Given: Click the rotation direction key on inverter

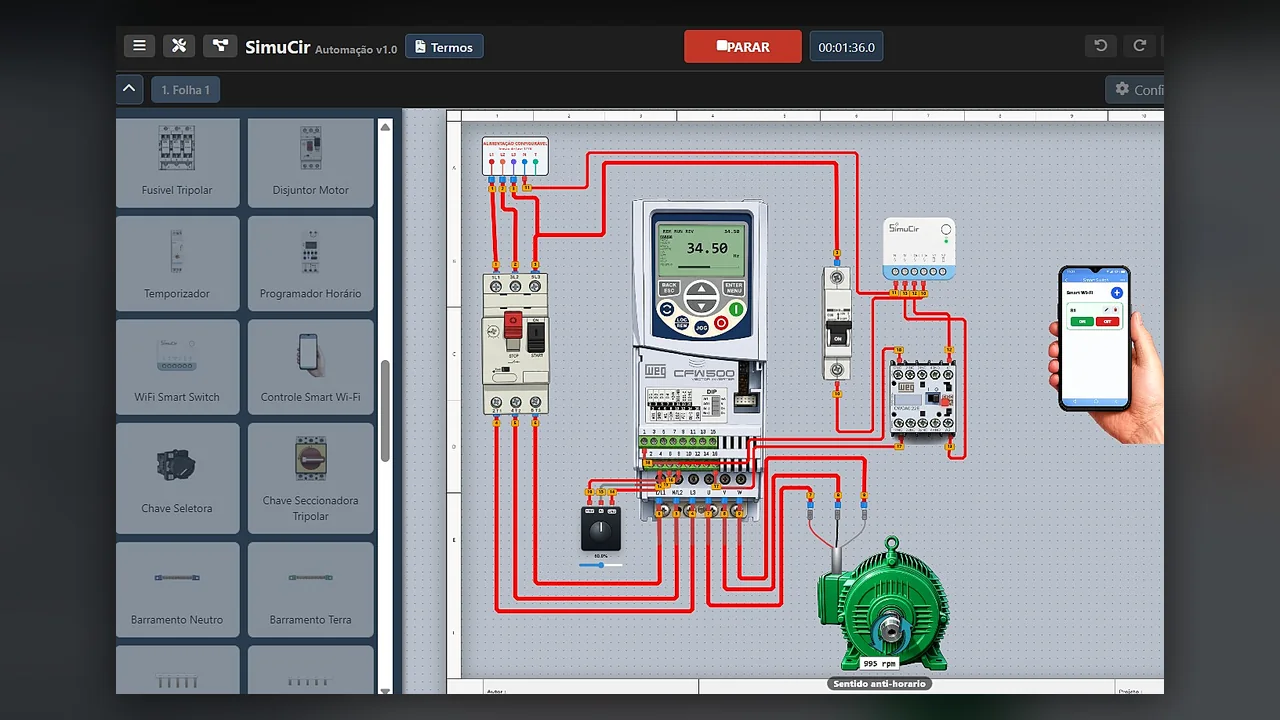Looking at the screenshot, I should pos(666,310).
